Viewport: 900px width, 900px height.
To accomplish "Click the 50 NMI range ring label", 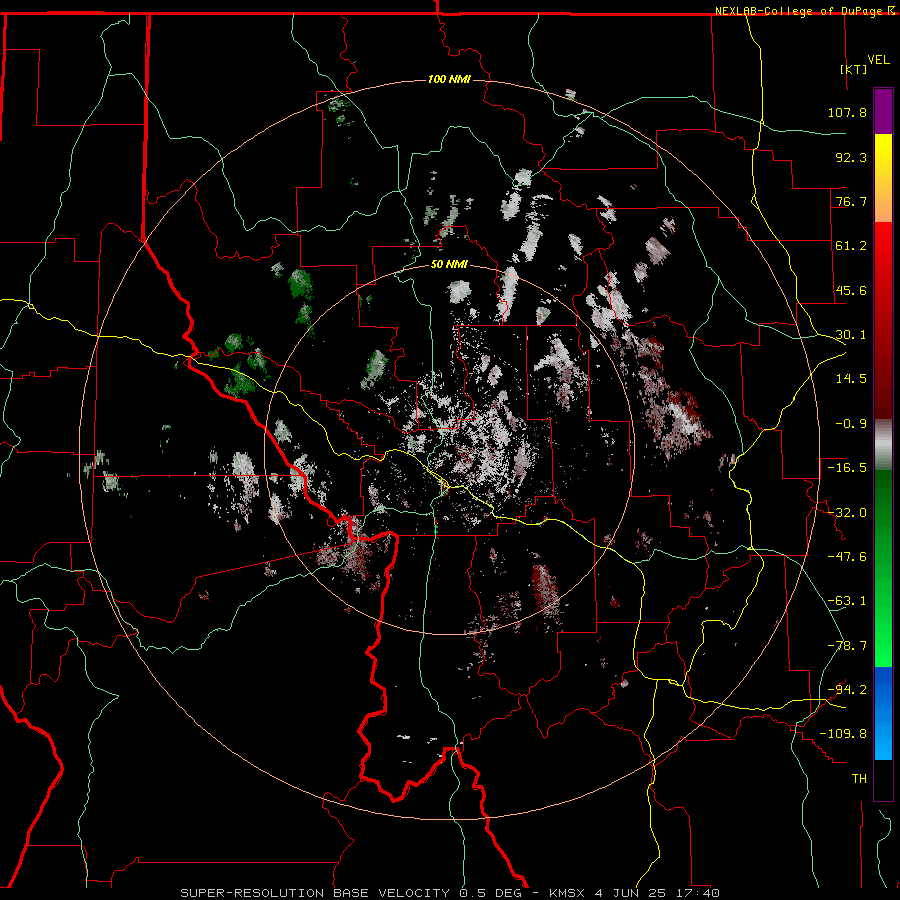I will [x=449, y=265].
